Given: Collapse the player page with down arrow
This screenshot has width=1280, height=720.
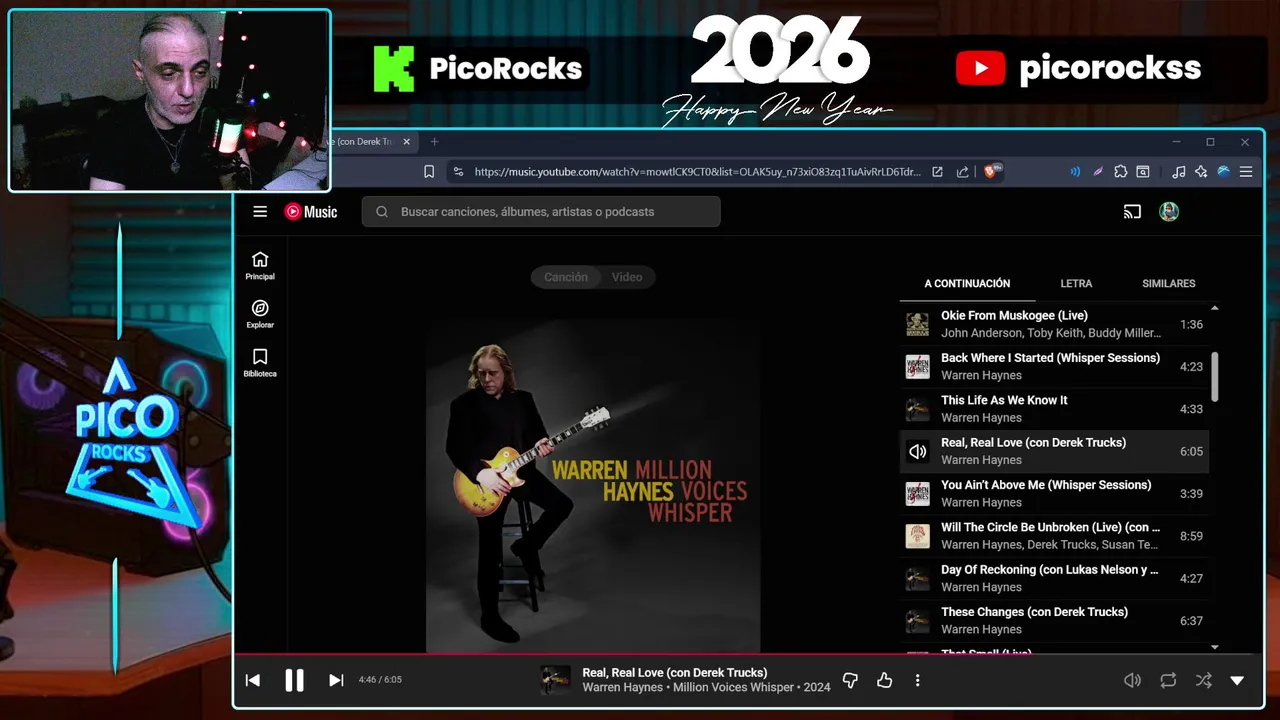Looking at the screenshot, I should 1237,680.
